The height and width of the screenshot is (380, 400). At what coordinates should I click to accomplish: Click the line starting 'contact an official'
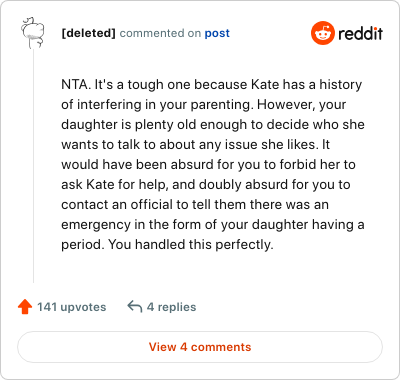pos(195,205)
